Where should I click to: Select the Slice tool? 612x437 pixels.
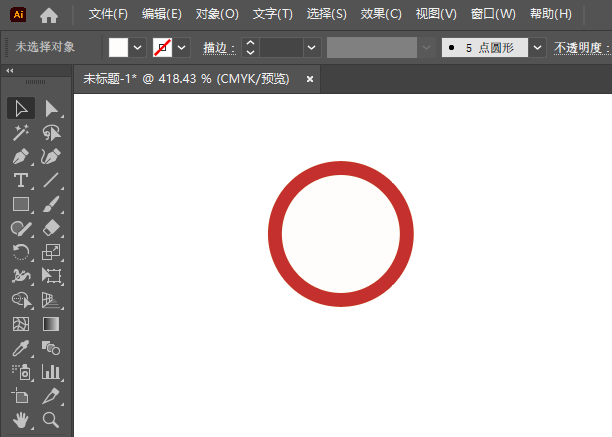(51, 396)
